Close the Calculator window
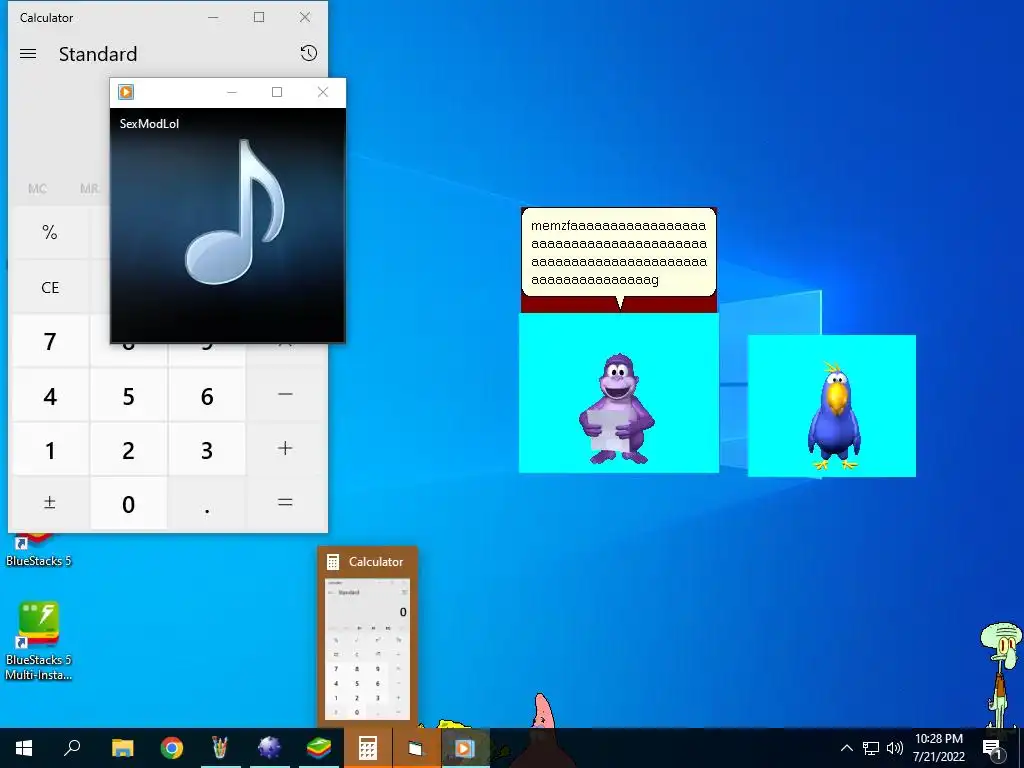 coord(305,18)
